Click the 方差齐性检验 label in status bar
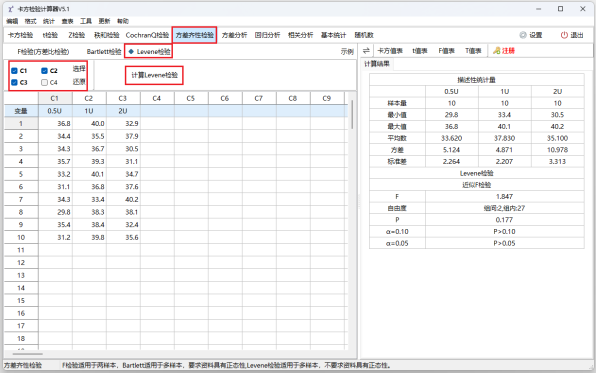 (x=24, y=365)
